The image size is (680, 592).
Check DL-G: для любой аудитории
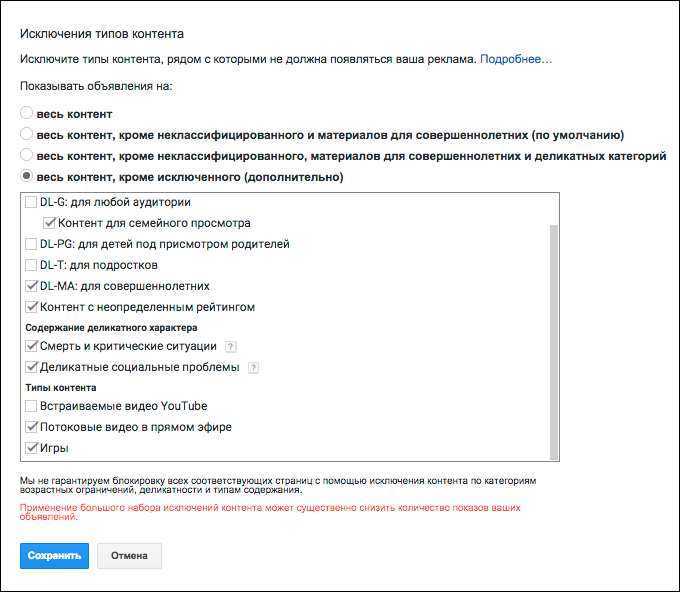point(31,202)
